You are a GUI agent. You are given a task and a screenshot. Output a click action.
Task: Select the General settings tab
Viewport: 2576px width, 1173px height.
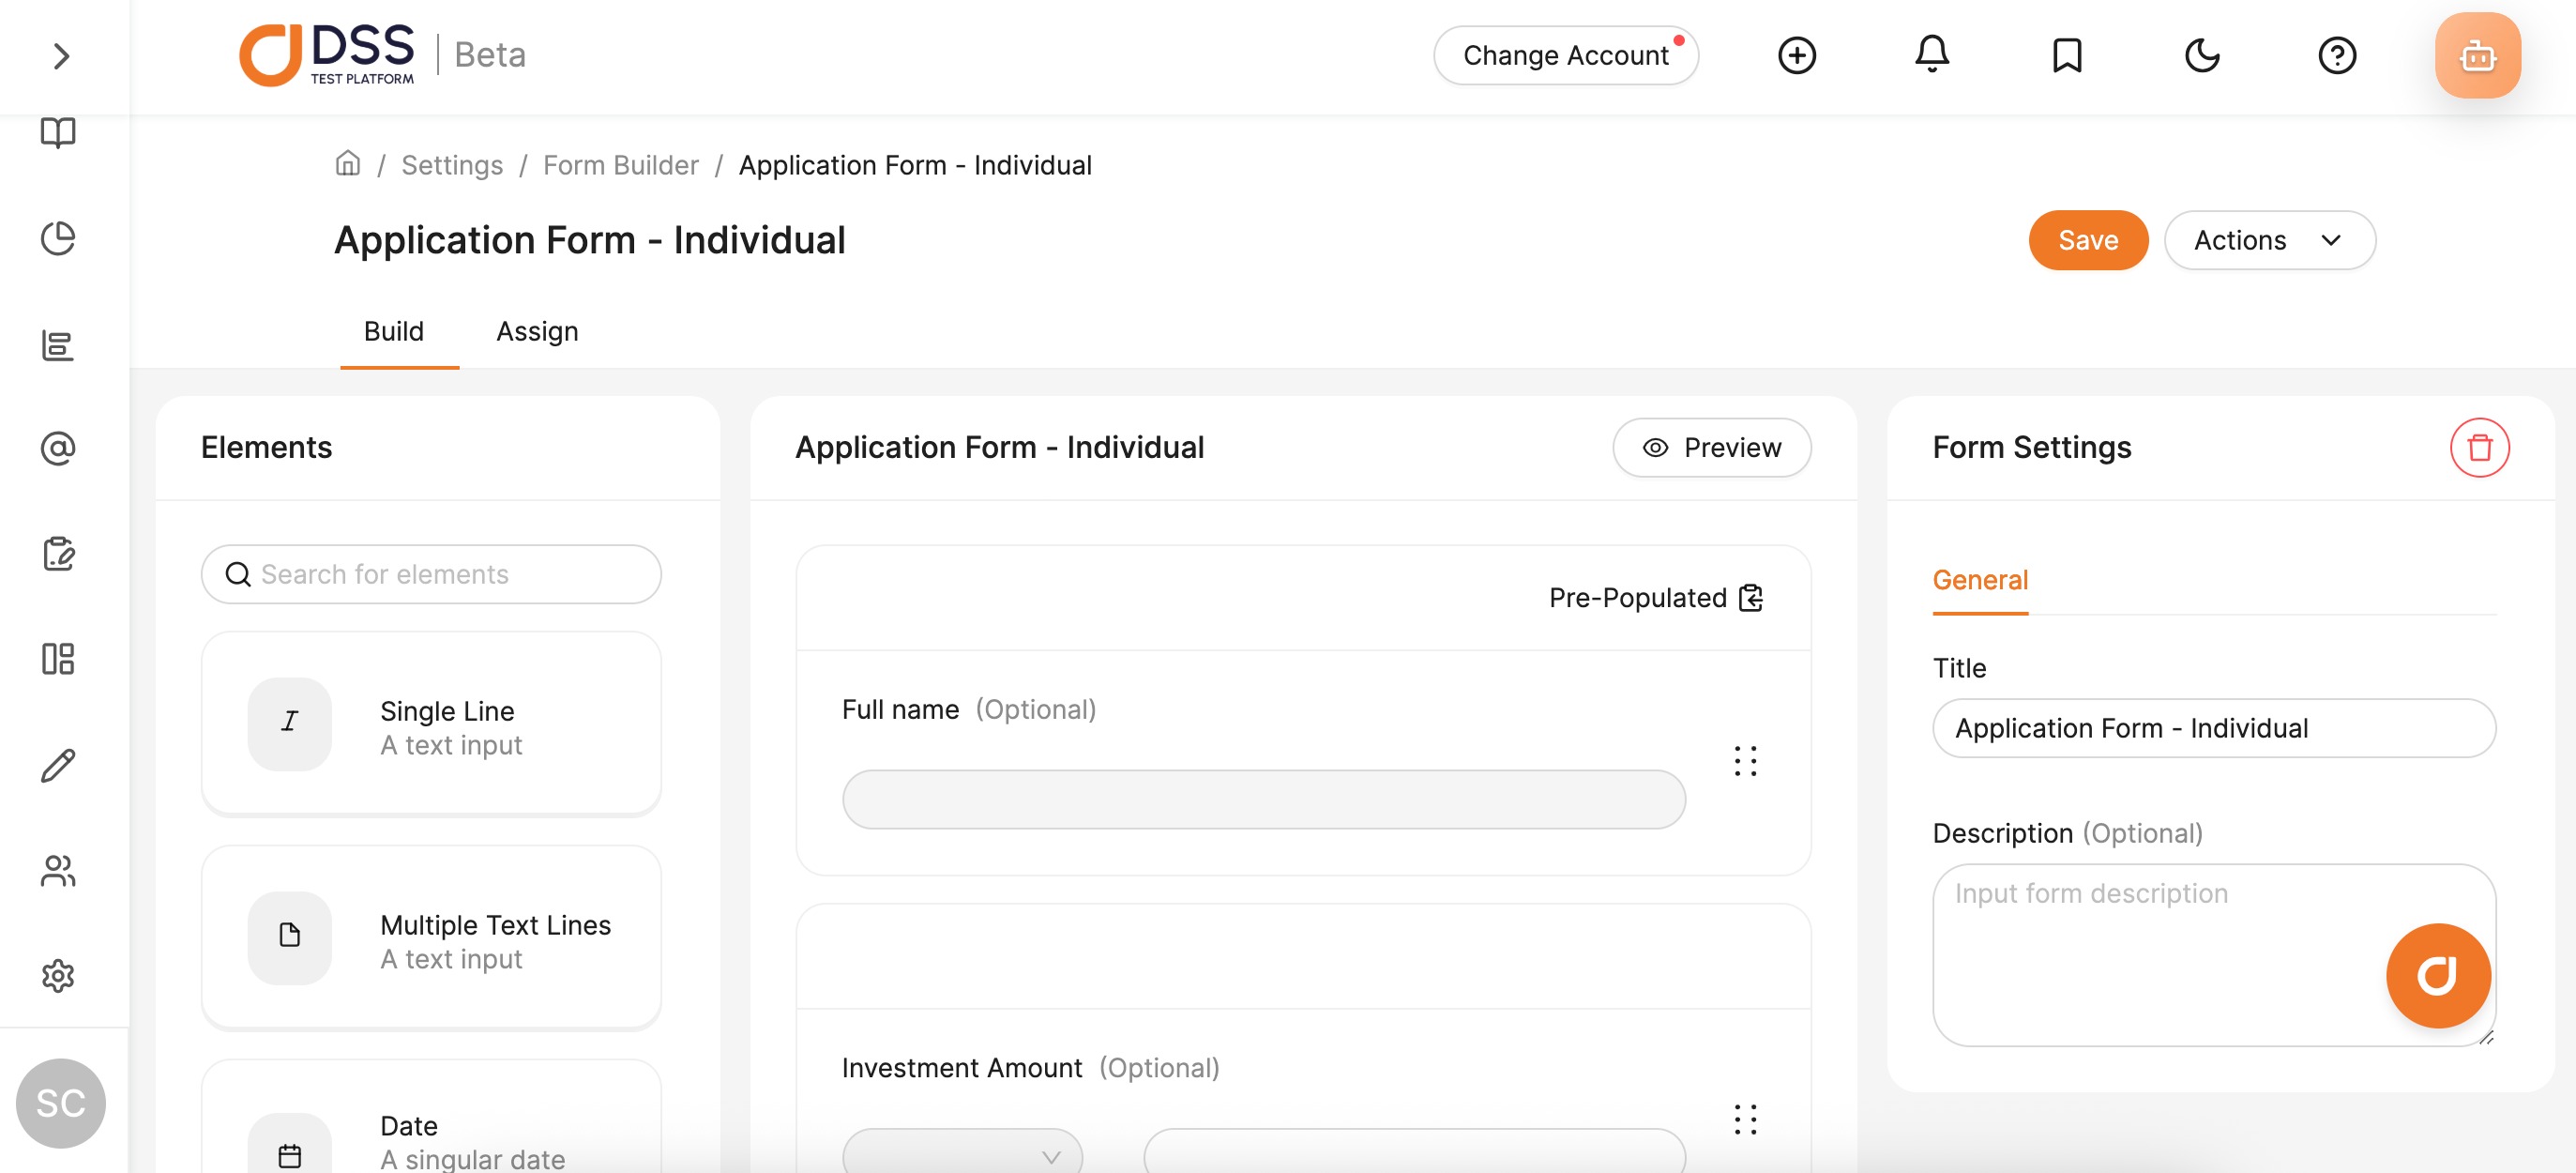click(1979, 580)
